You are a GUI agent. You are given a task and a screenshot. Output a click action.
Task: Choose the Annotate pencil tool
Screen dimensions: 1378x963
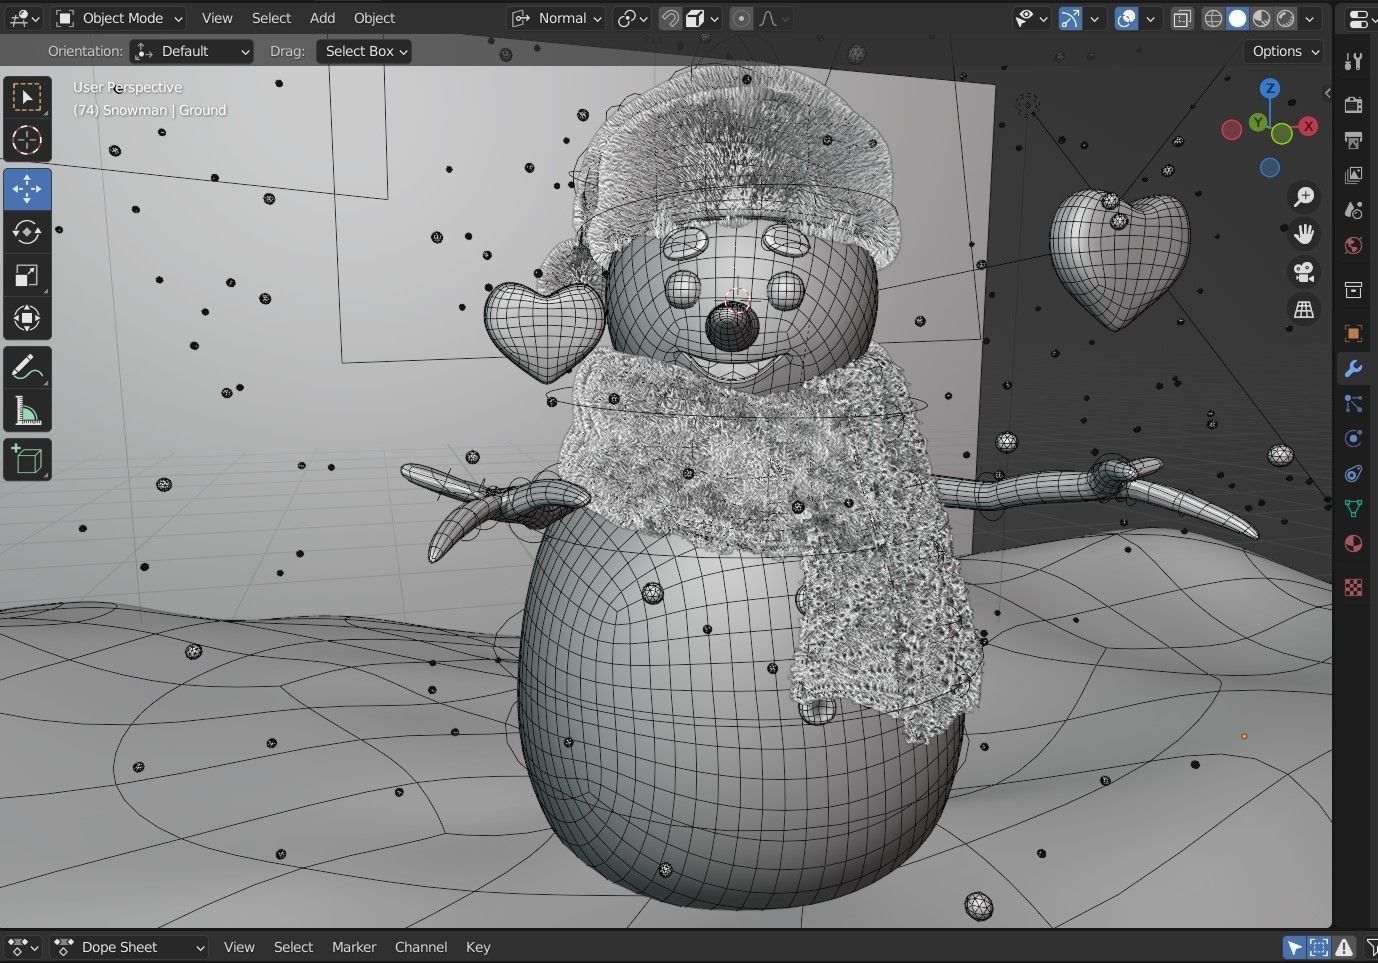pos(27,367)
